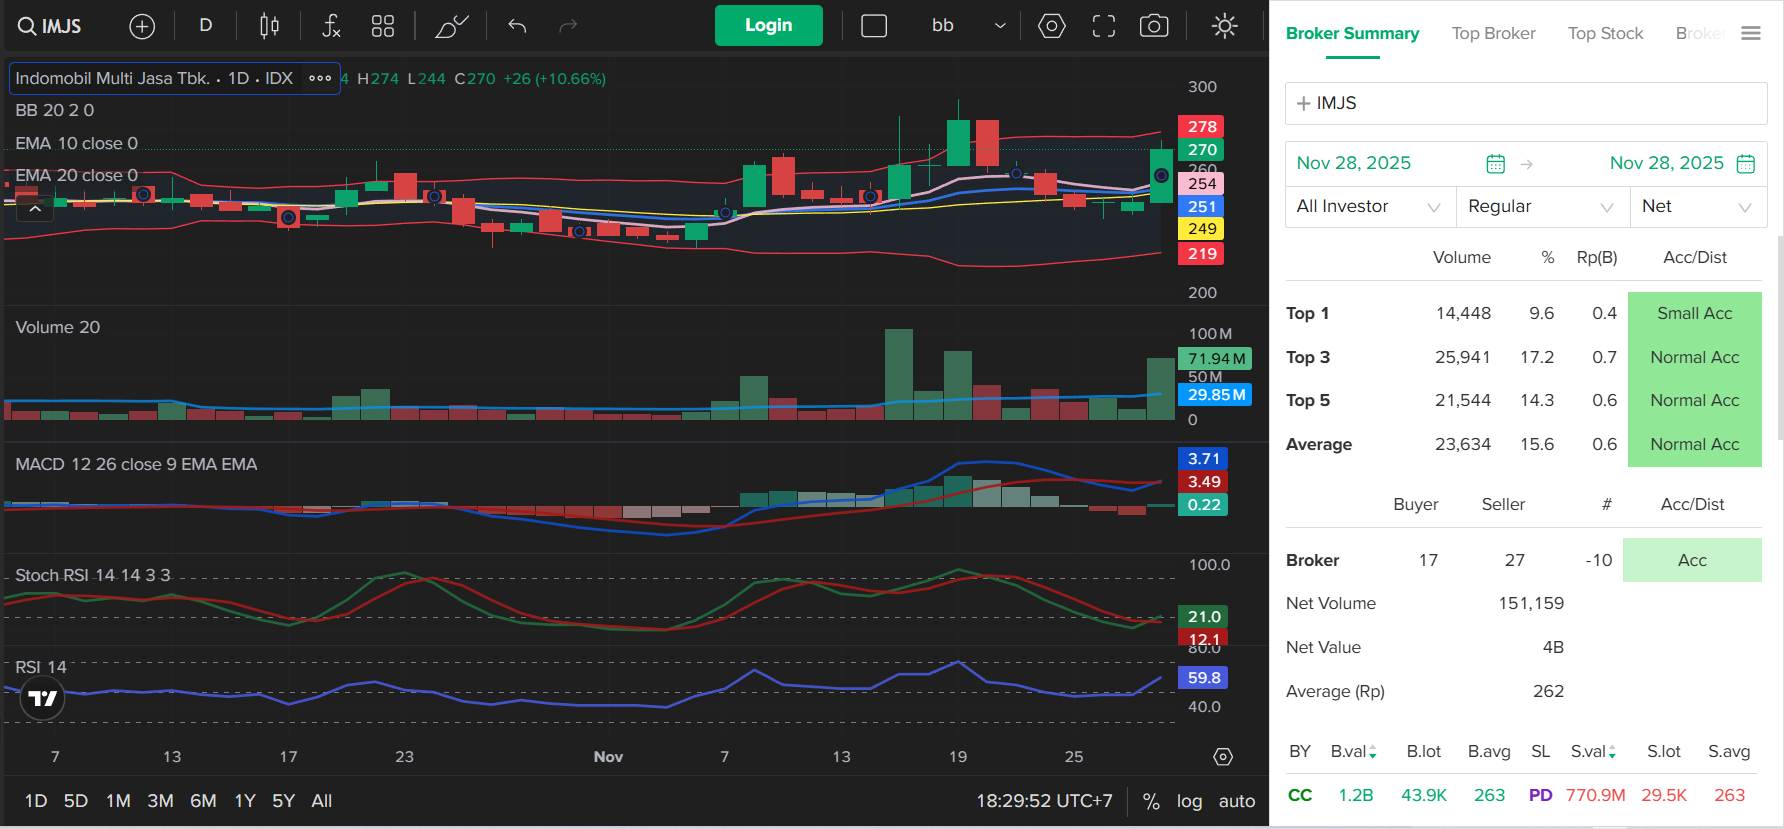
Task: Switch to the Top Stock tab
Action: click(x=1605, y=34)
